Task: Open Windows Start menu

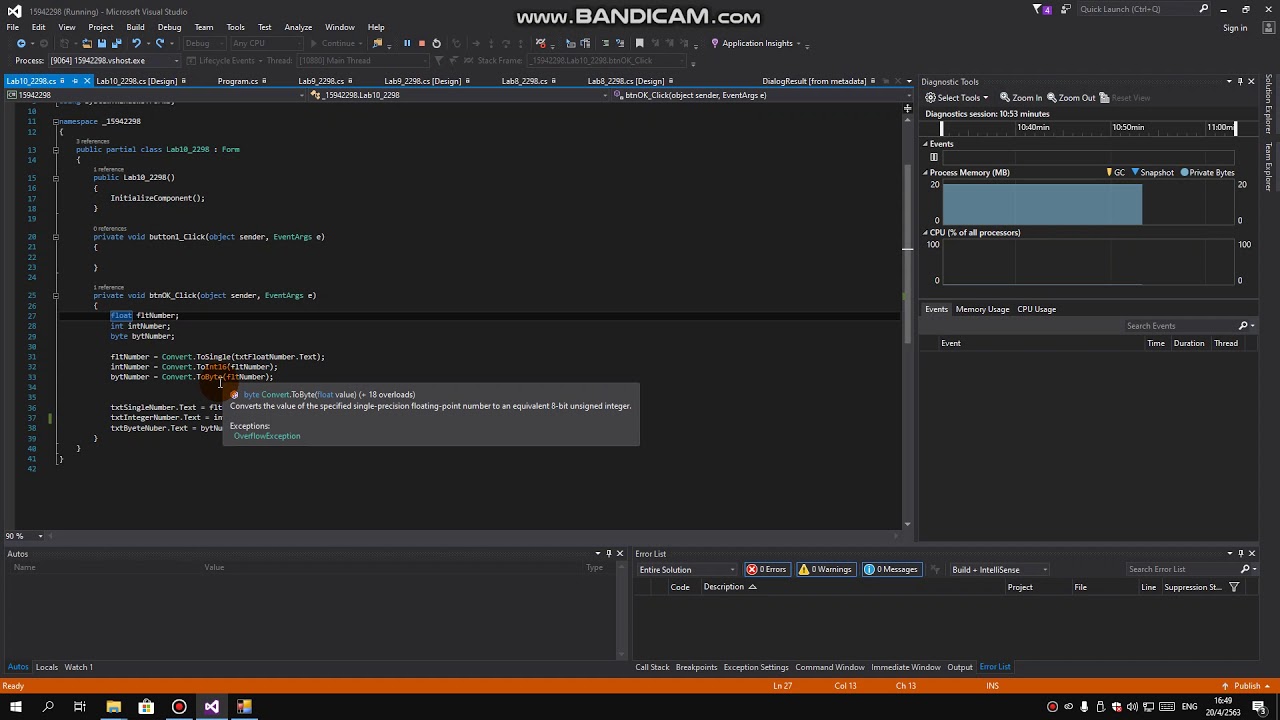Action: 15,707
